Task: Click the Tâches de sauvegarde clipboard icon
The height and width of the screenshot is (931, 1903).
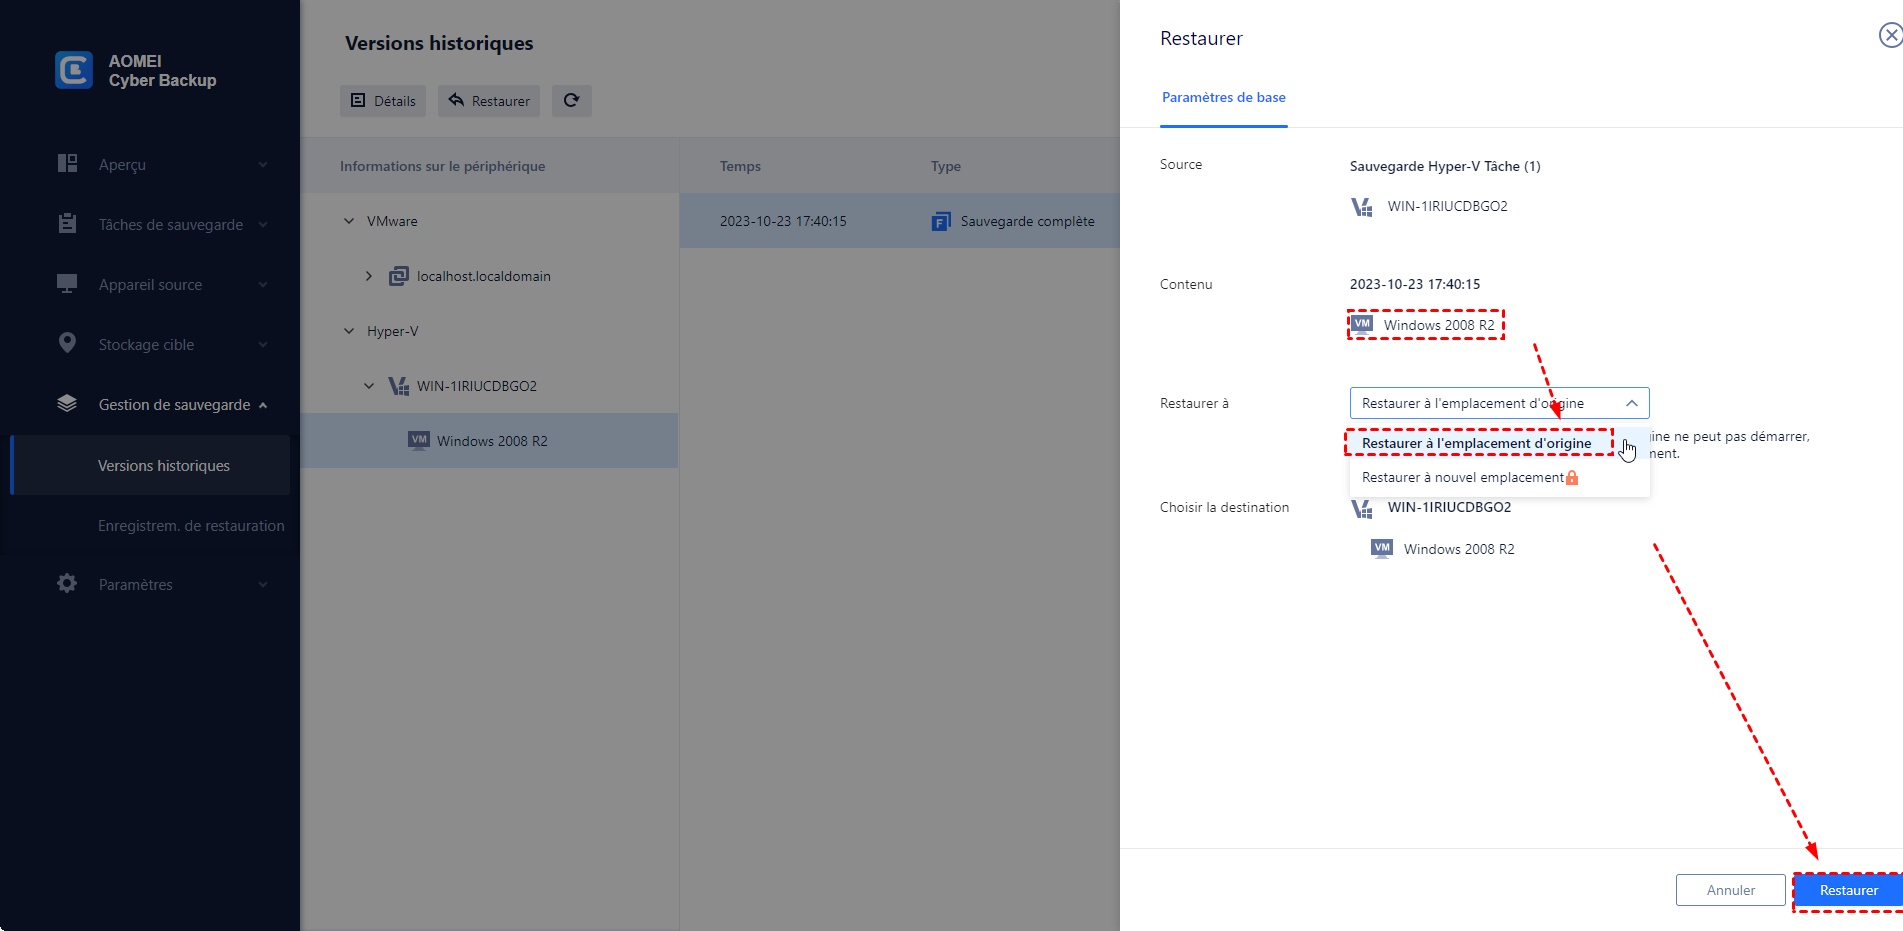Action: (x=67, y=224)
